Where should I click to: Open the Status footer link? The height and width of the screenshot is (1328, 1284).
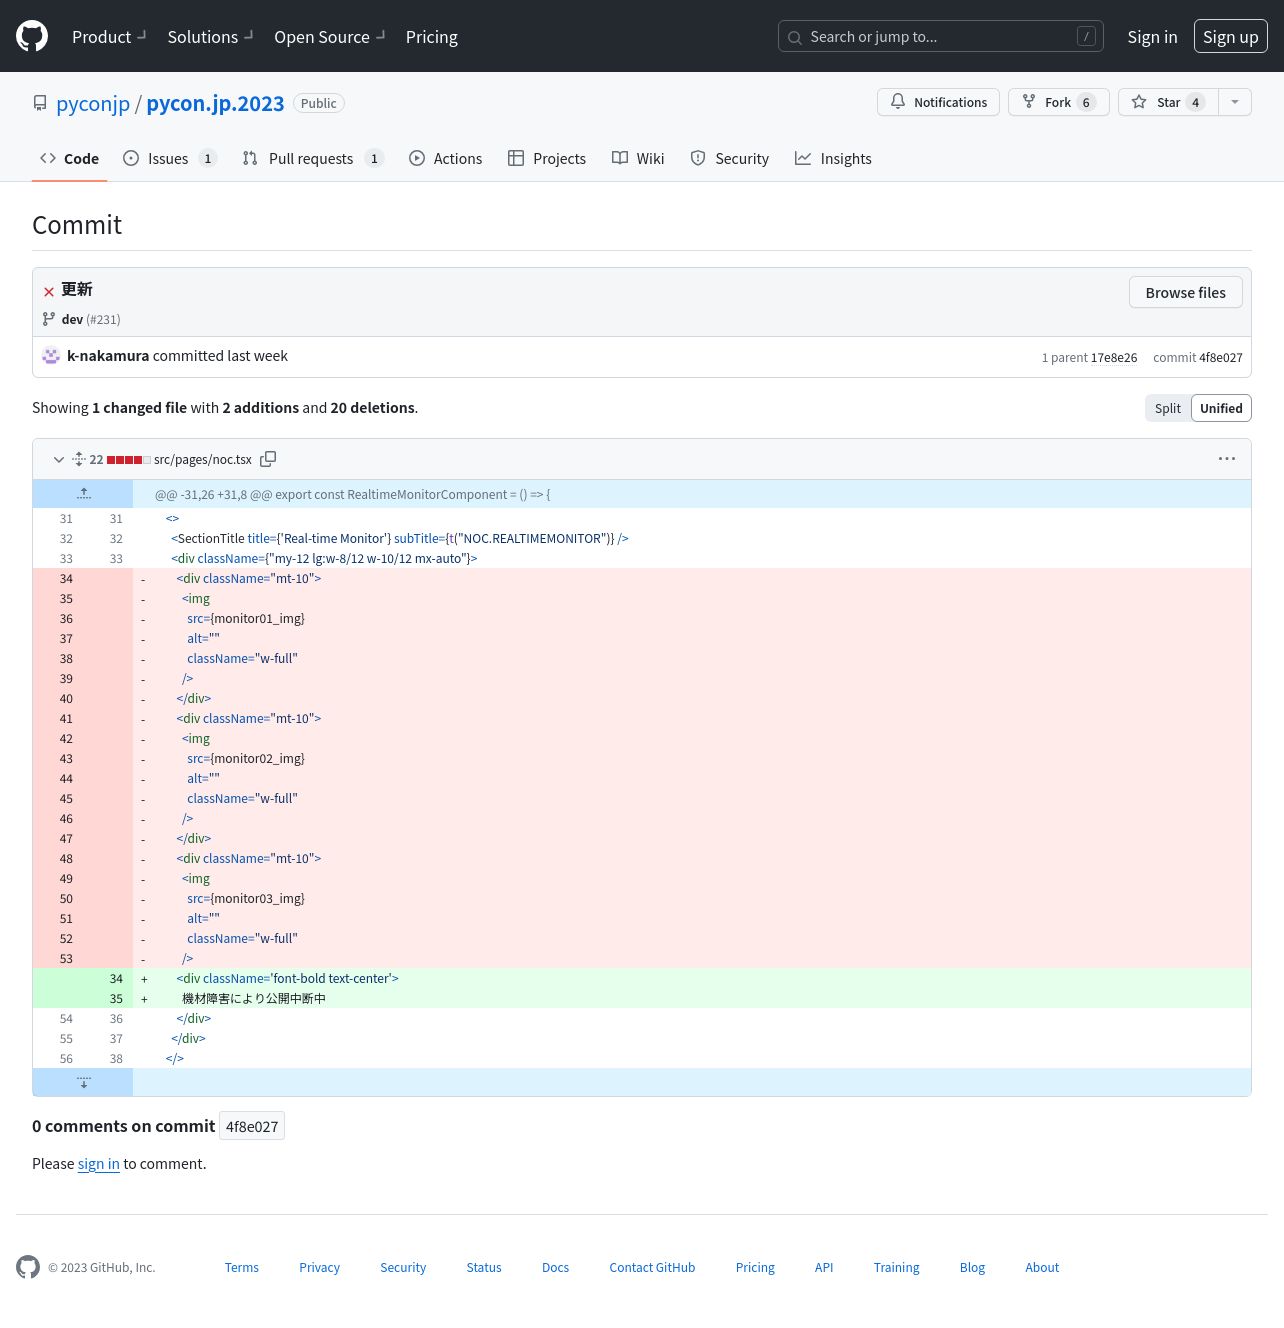coord(484,1267)
